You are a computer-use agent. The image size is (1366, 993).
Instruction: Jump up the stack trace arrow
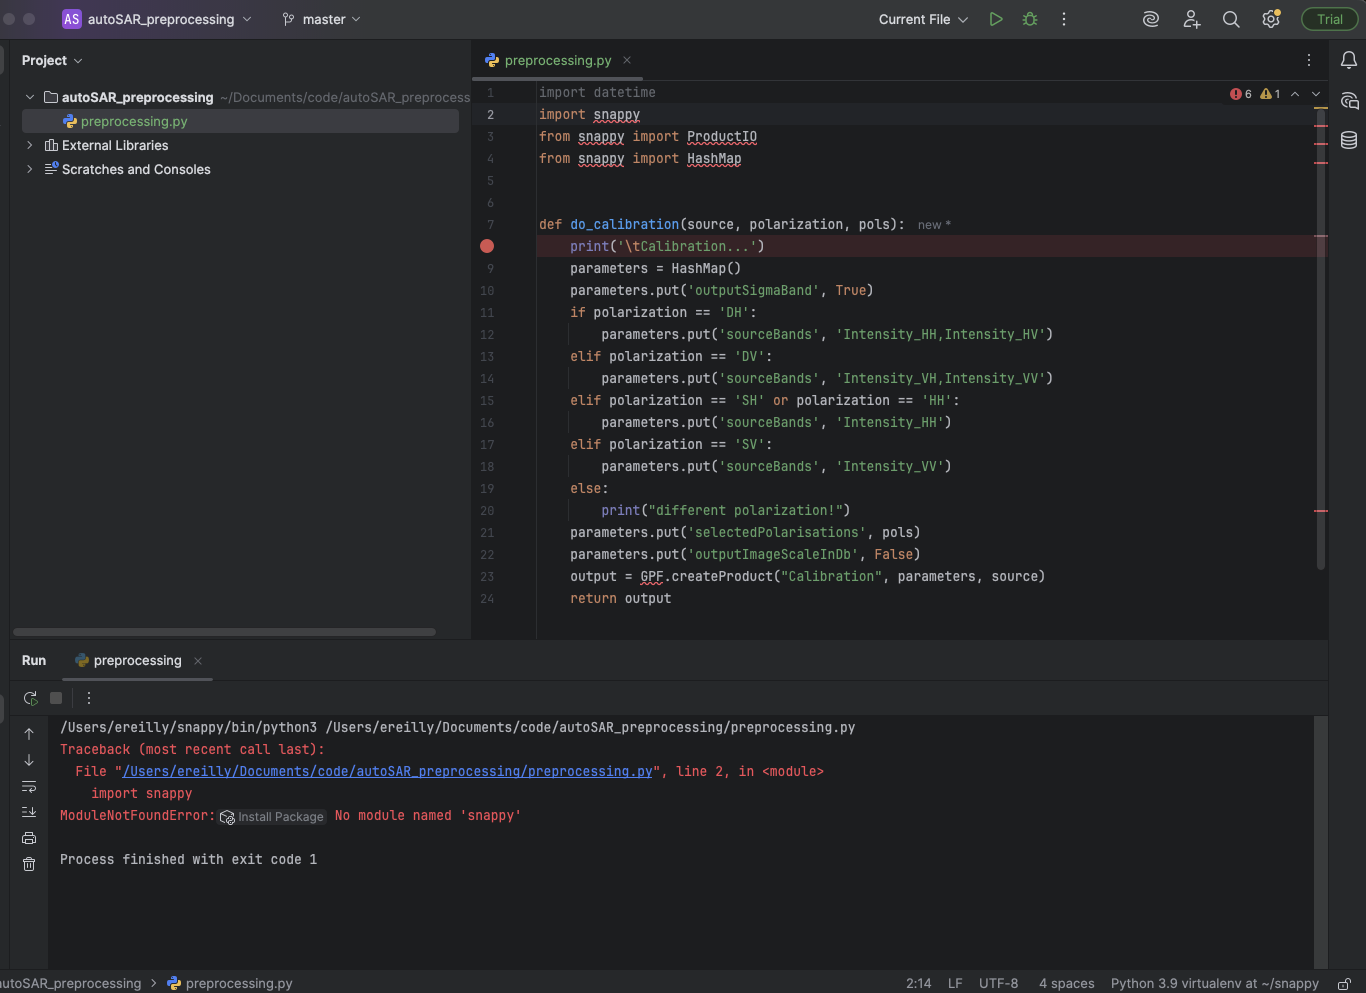tap(29, 734)
